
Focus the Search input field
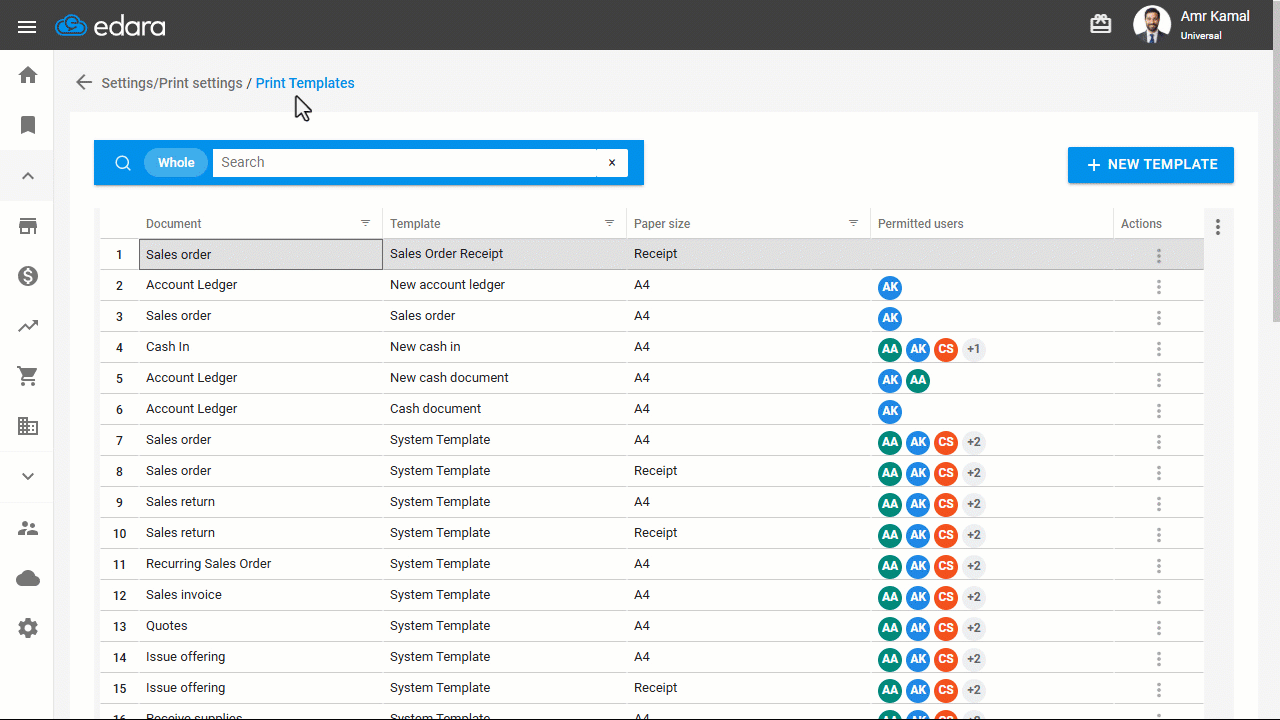pyautogui.click(x=405, y=163)
